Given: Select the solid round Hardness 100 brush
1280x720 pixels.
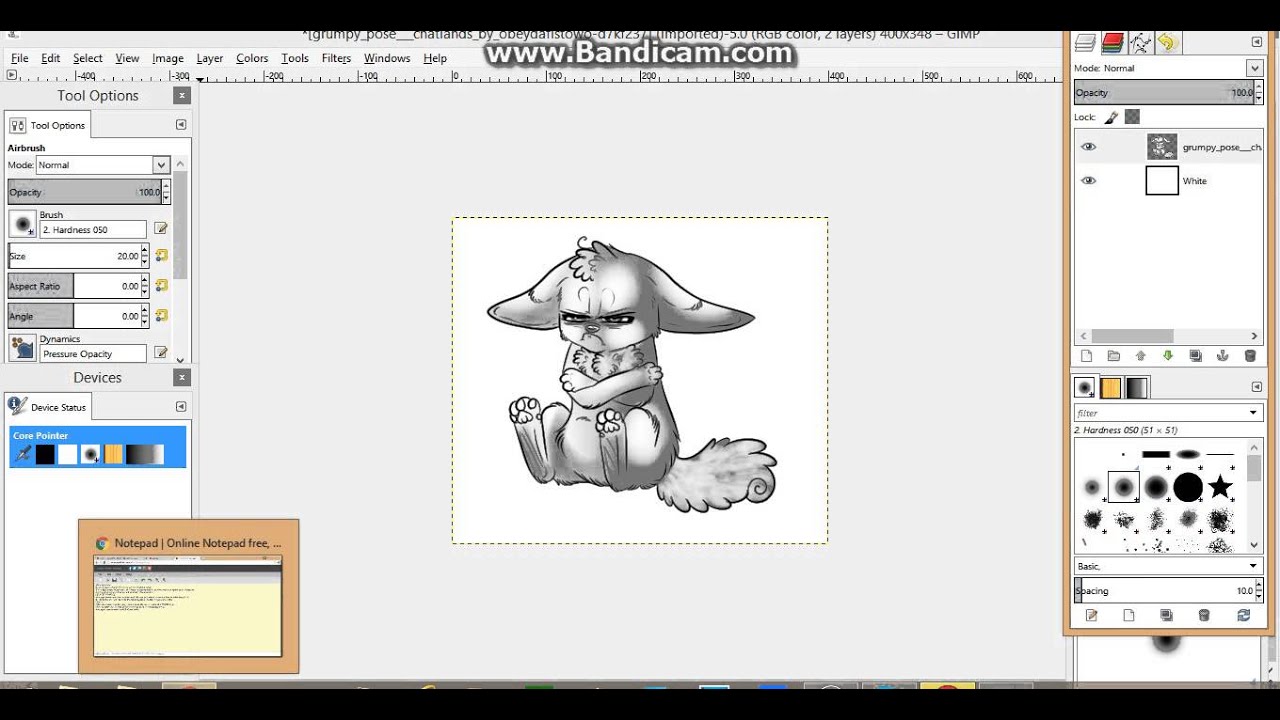Looking at the screenshot, I should [x=1188, y=487].
